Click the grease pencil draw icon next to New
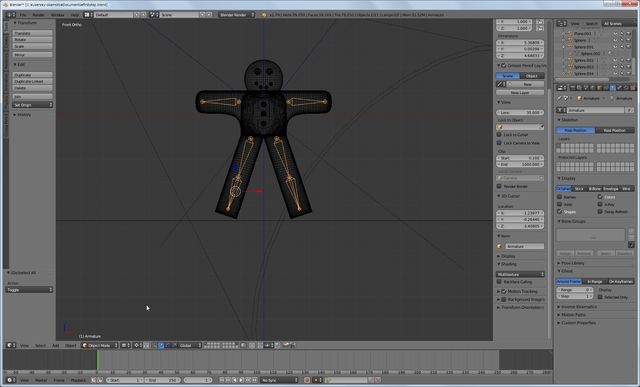The width and height of the screenshot is (640, 387). pos(500,84)
